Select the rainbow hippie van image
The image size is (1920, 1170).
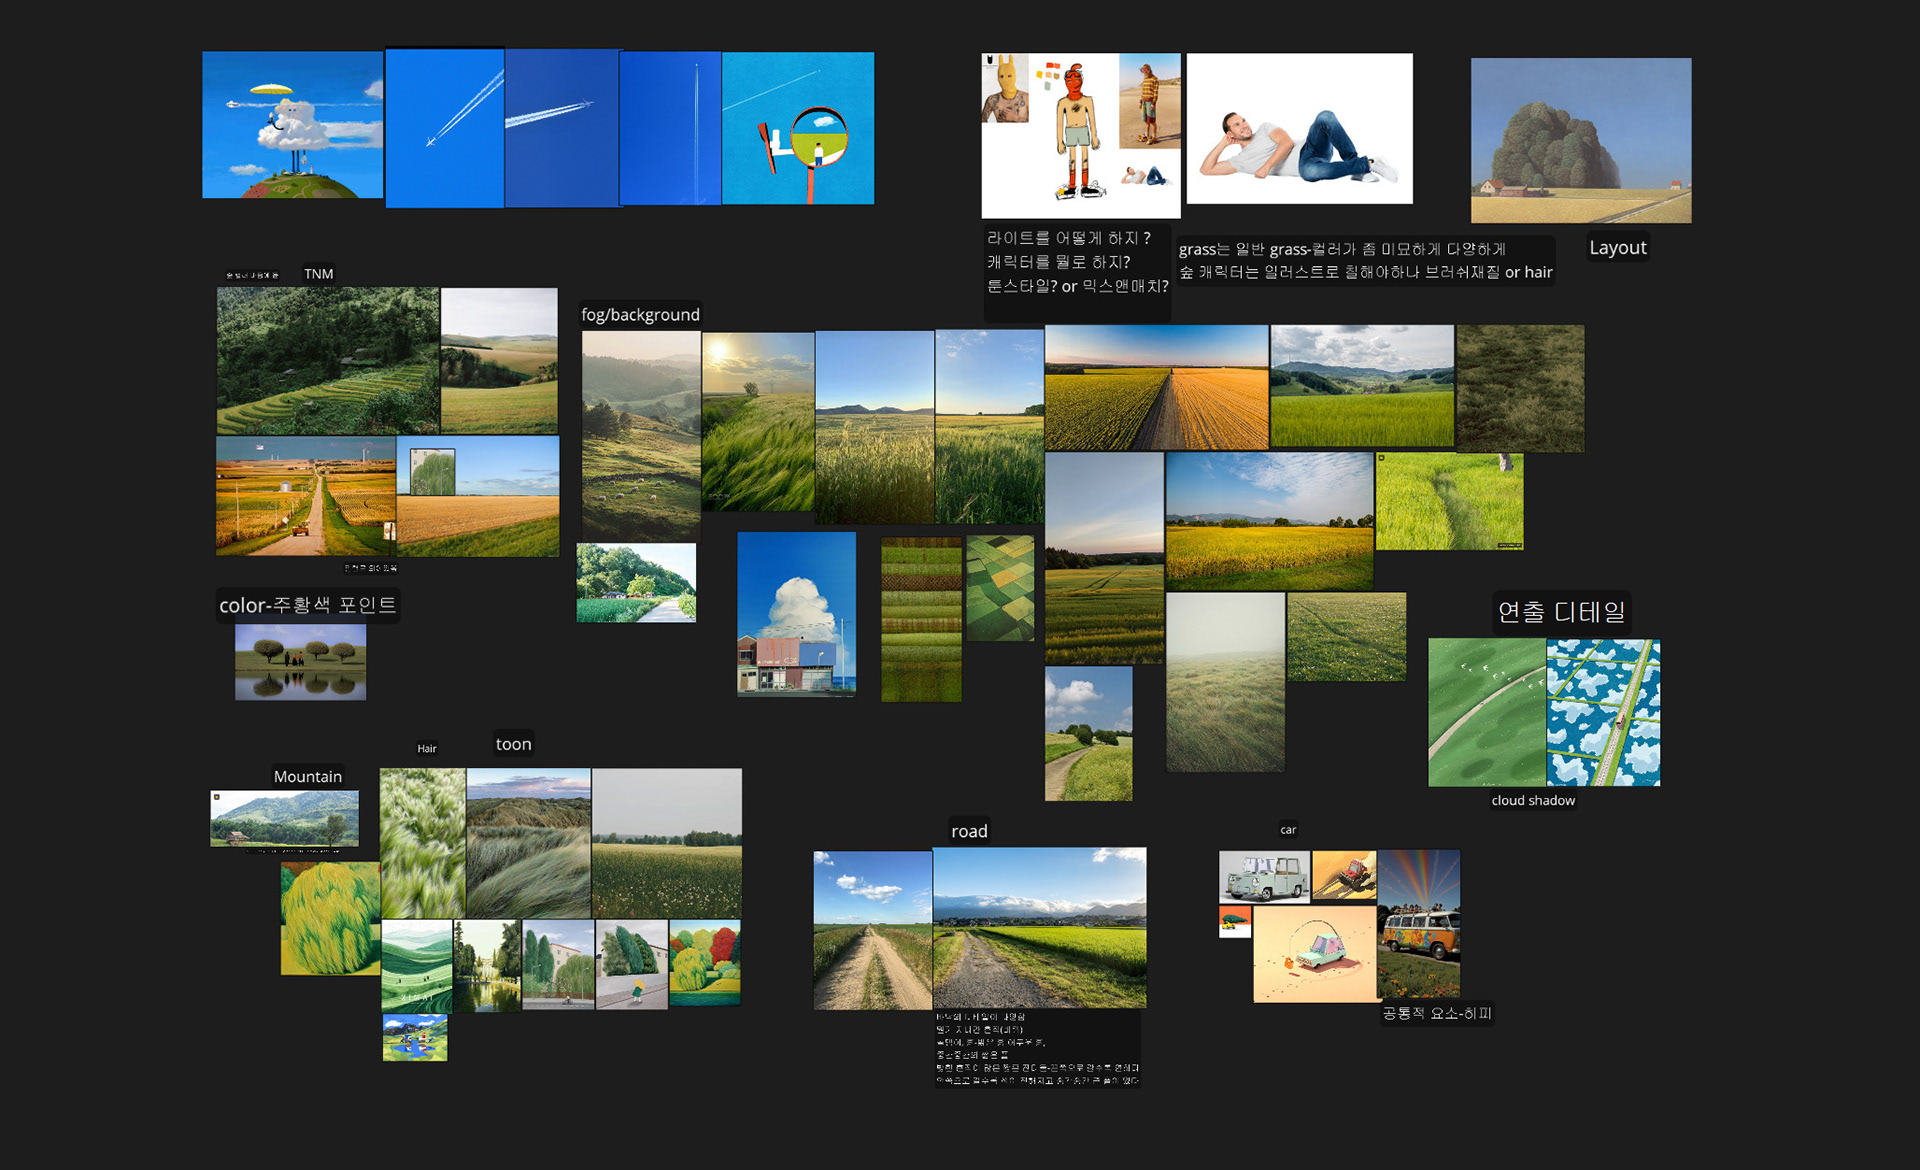pyautogui.click(x=1418, y=923)
